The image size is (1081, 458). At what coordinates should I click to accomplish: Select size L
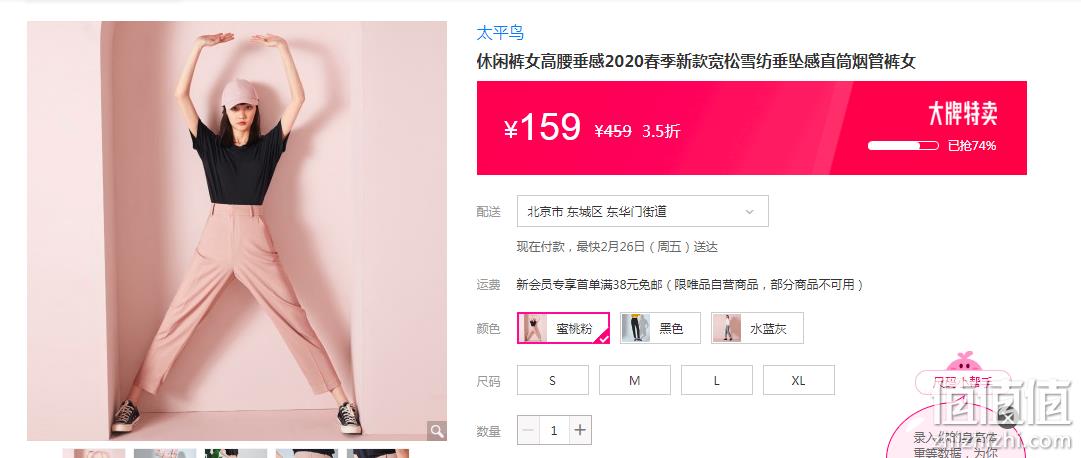pyautogui.click(x=717, y=380)
